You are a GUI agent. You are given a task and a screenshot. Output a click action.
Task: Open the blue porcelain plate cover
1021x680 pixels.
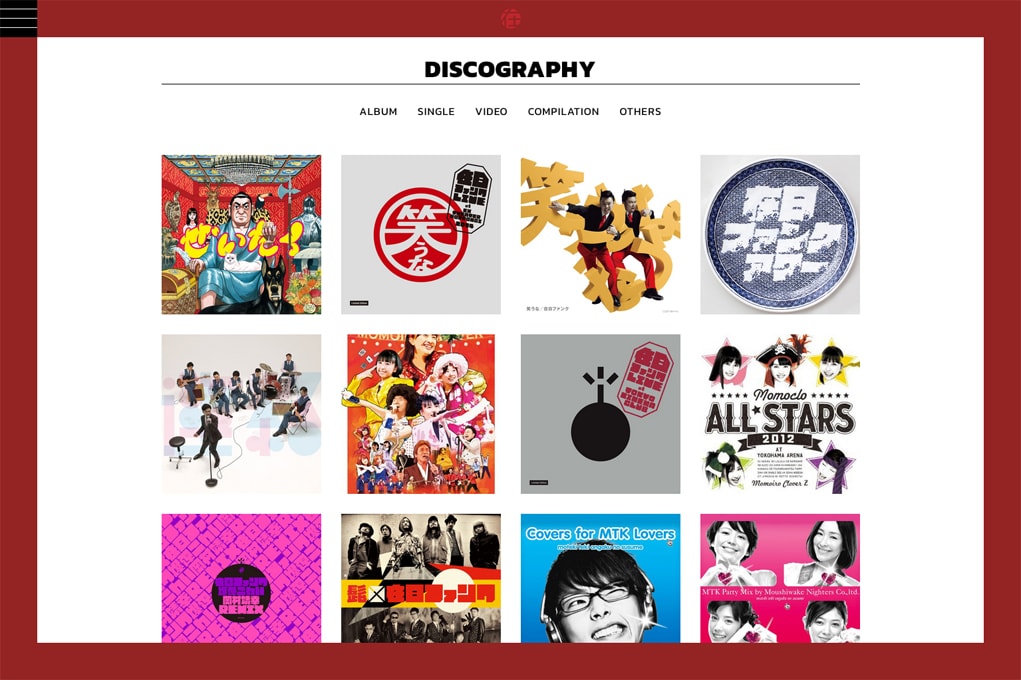pos(780,234)
